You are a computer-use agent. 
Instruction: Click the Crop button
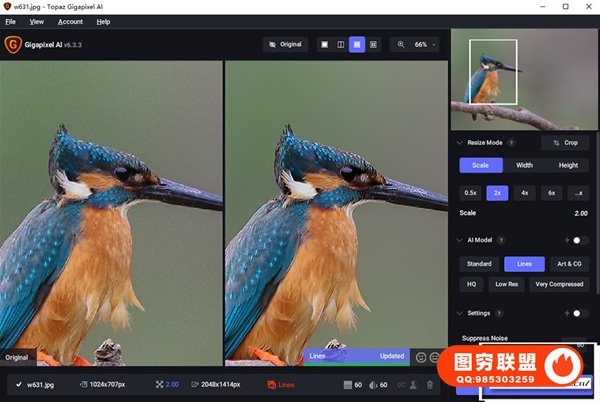[565, 143]
